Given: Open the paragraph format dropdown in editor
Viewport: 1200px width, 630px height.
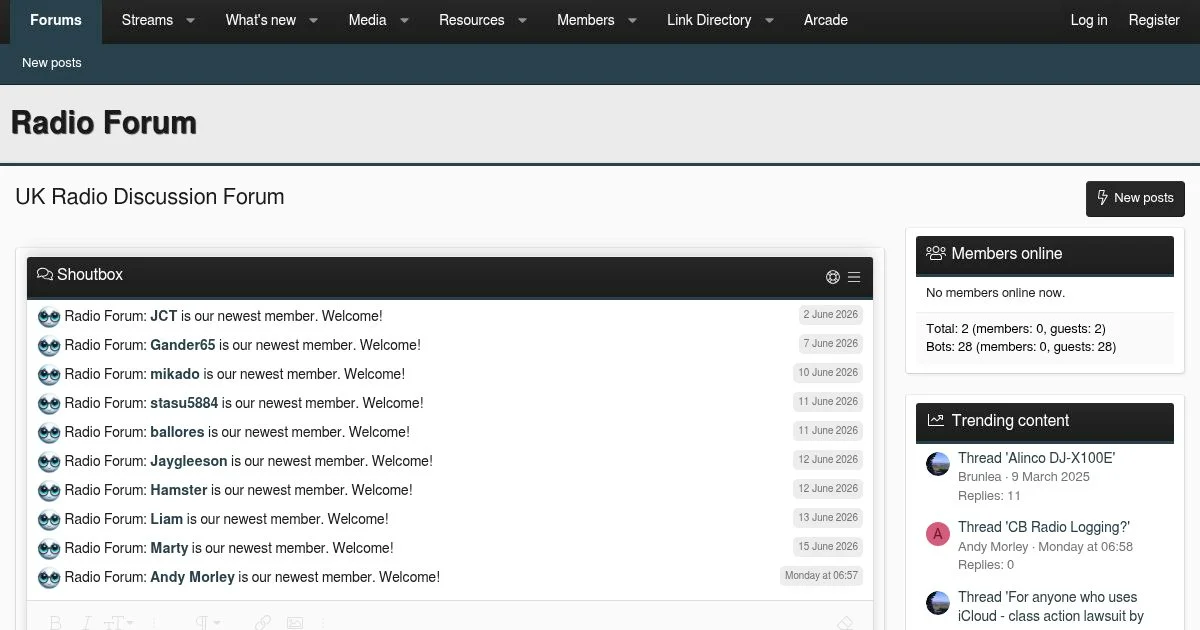Looking at the screenshot, I should 207,623.
